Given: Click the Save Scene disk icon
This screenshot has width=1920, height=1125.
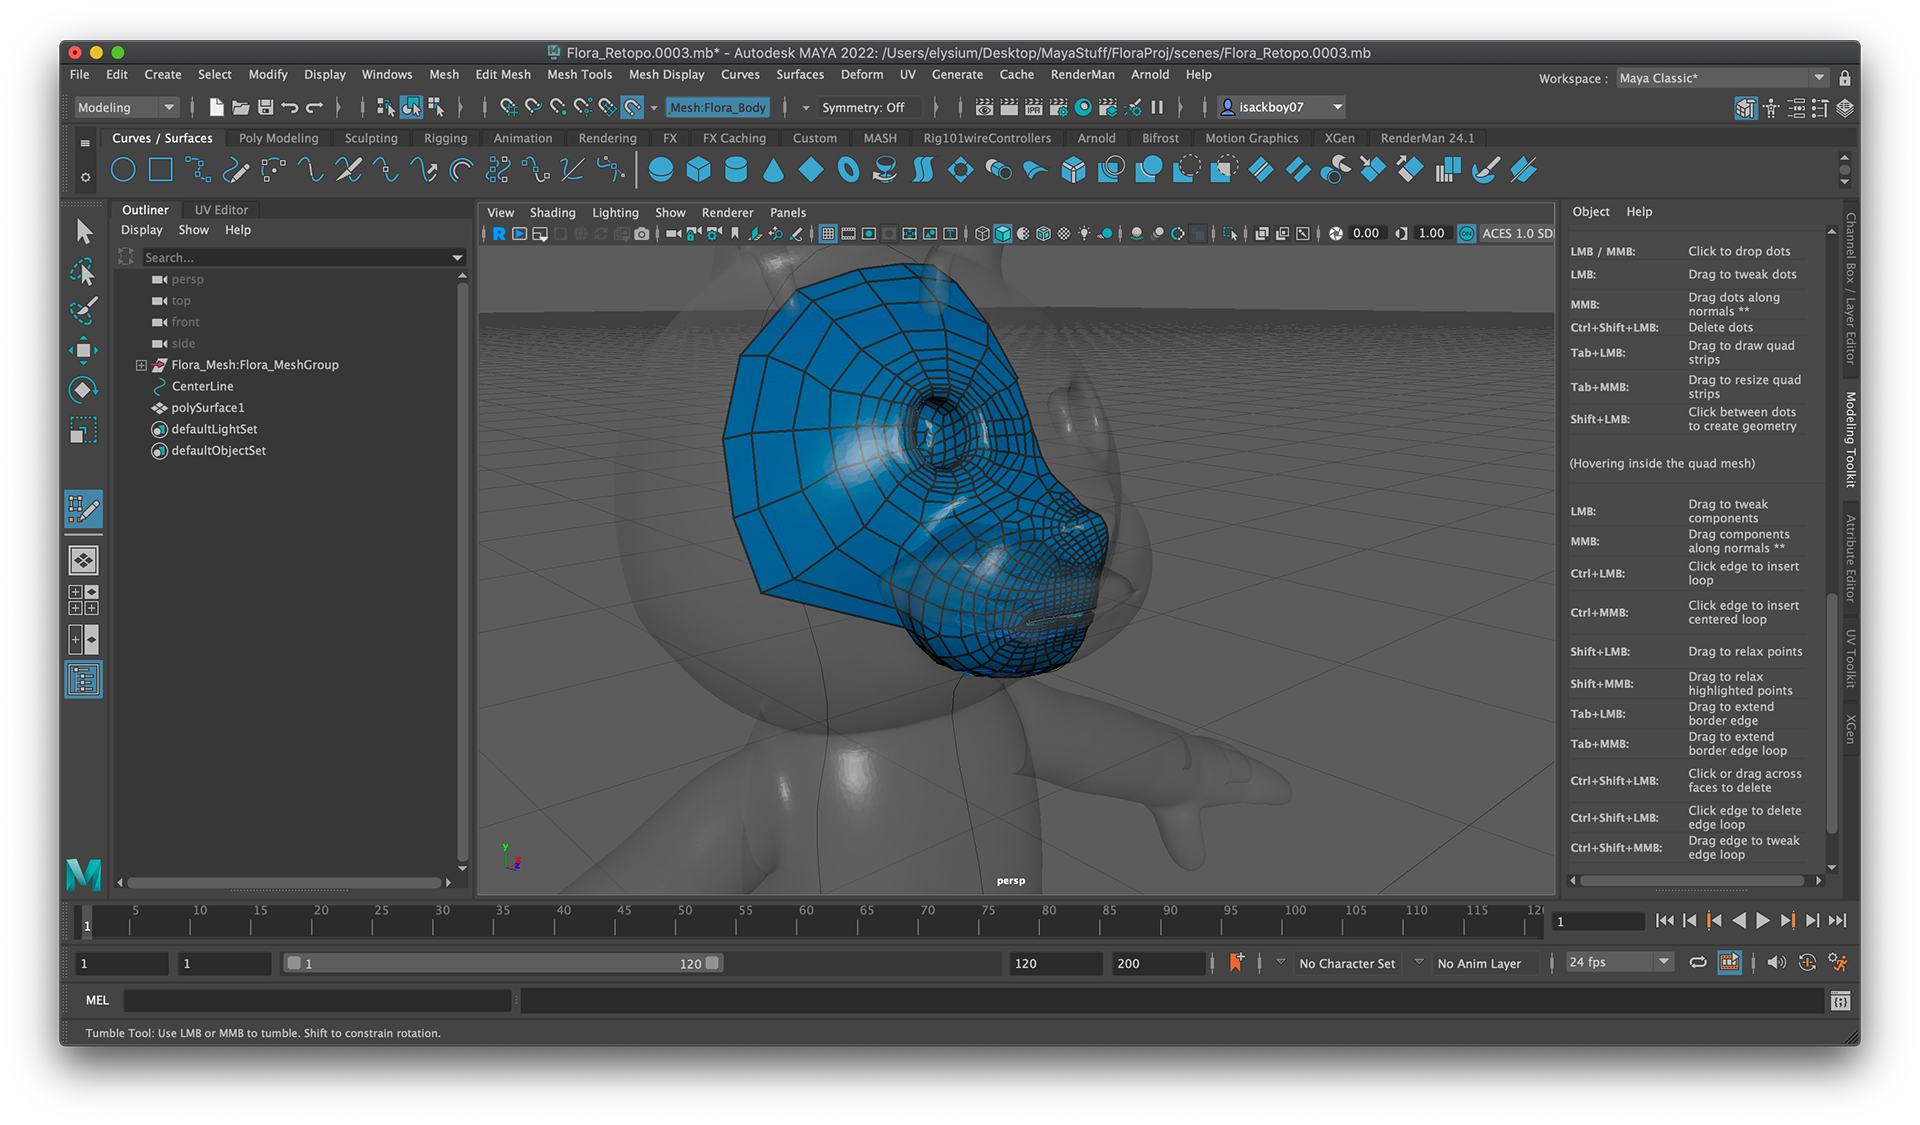Looking at the screenshot, I should click(x=265, y=107).
